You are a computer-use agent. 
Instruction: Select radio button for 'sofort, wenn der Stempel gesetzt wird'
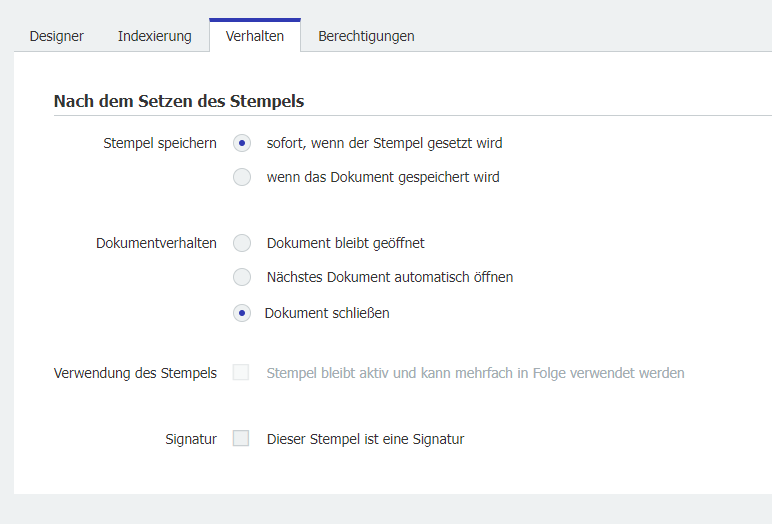pos(242,143)
